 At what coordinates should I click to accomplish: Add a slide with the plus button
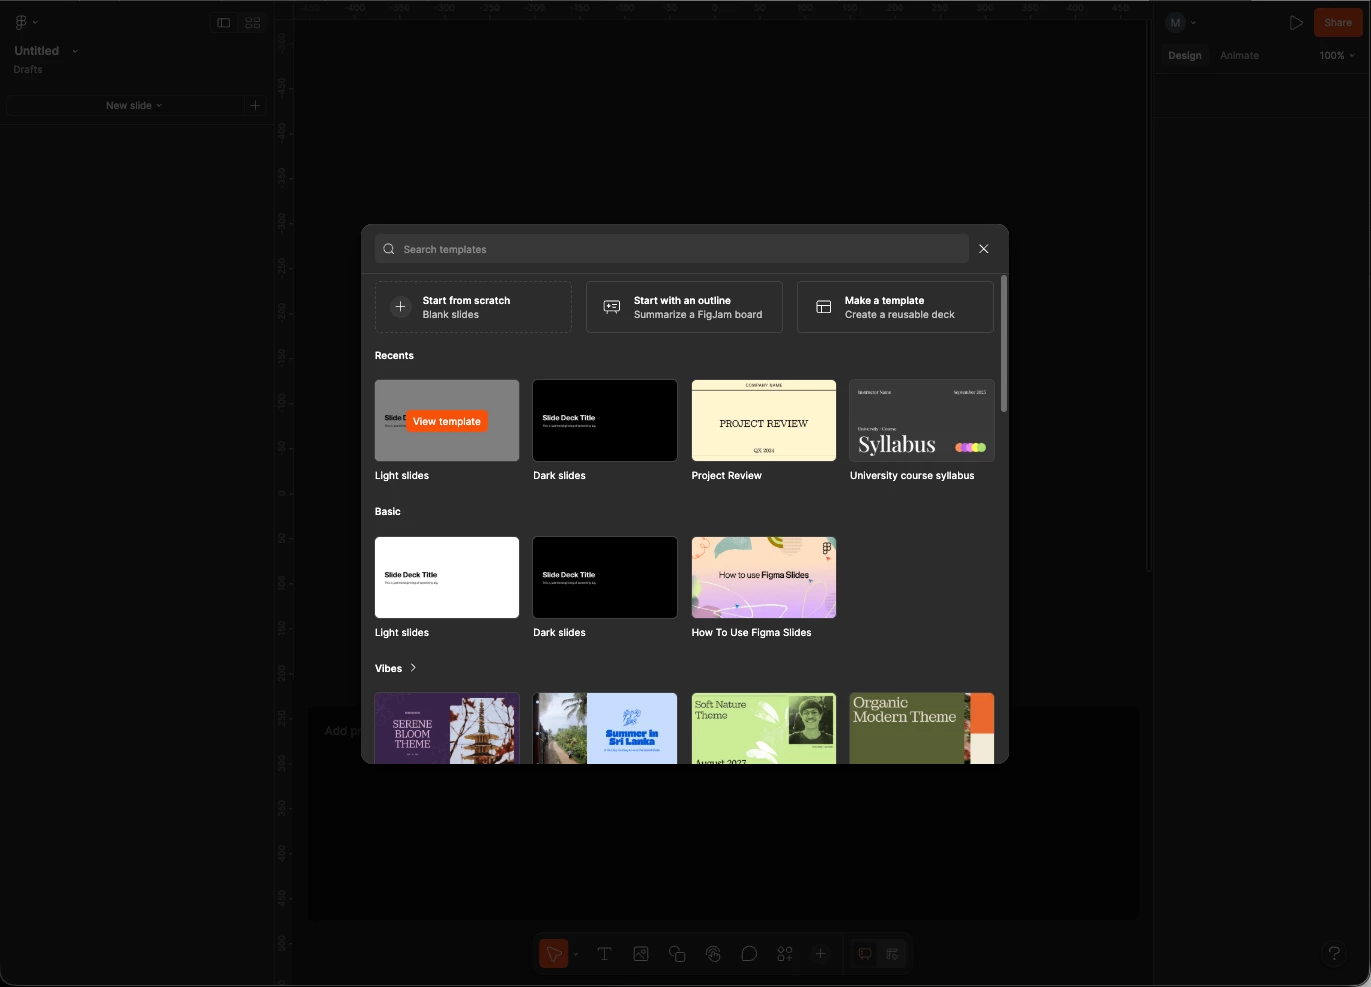coord(255,105)
